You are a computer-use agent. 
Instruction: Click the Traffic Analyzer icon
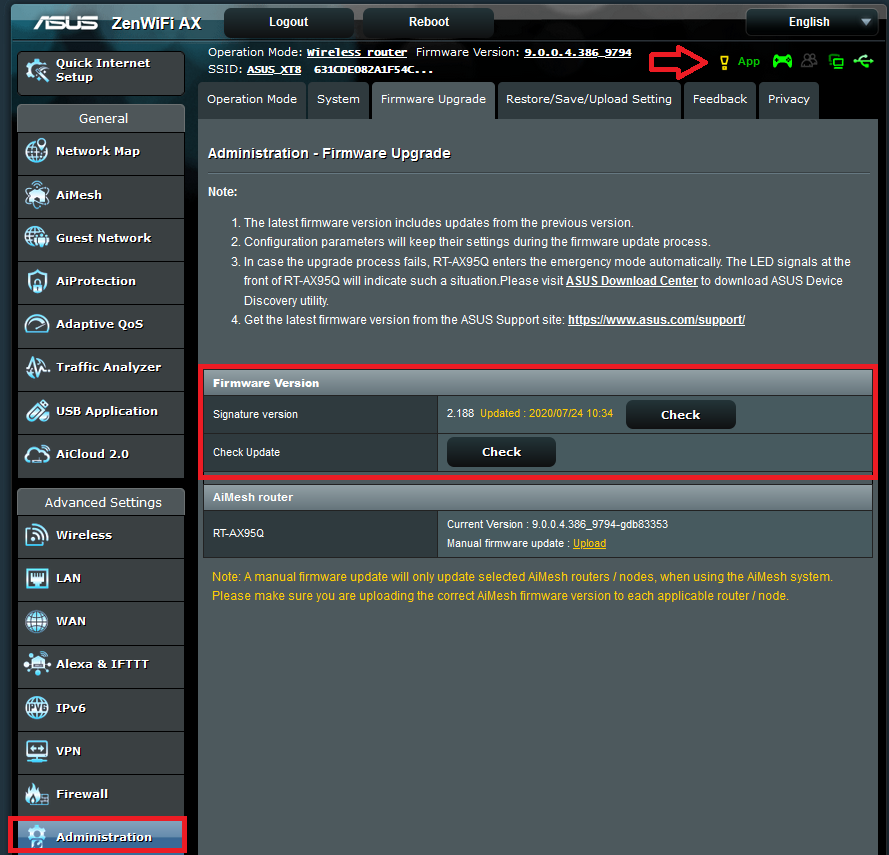[x=37, y=367]
